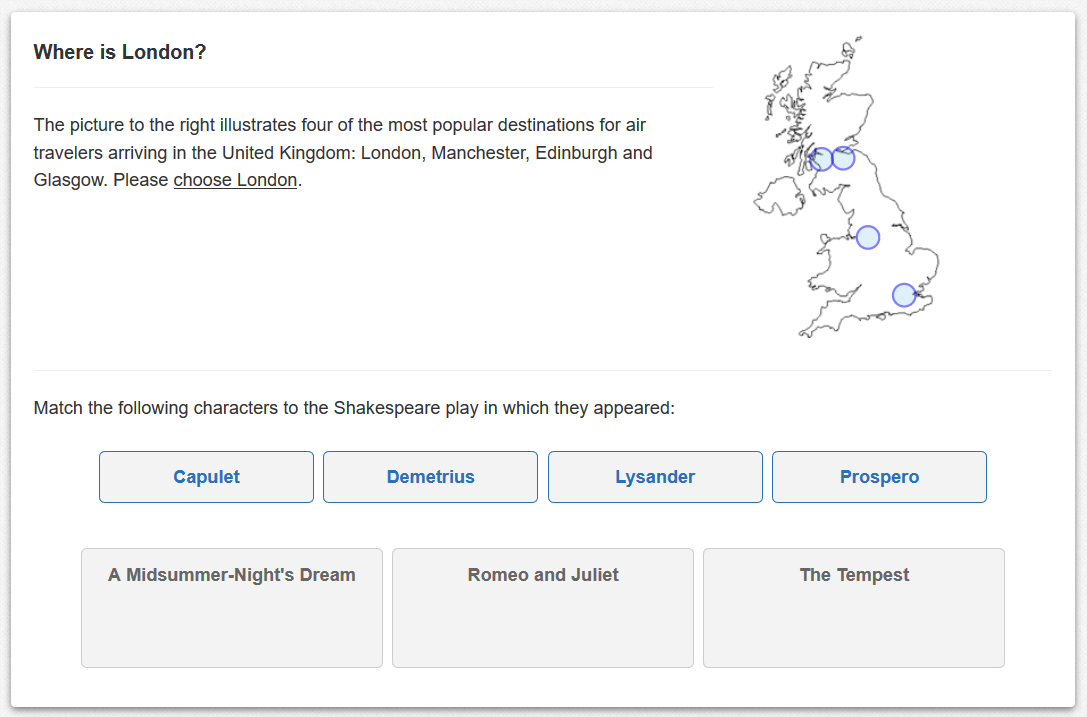
Task: Click the A Midsummer-Night's Dream drop box
Action: (x=232, y=608)
